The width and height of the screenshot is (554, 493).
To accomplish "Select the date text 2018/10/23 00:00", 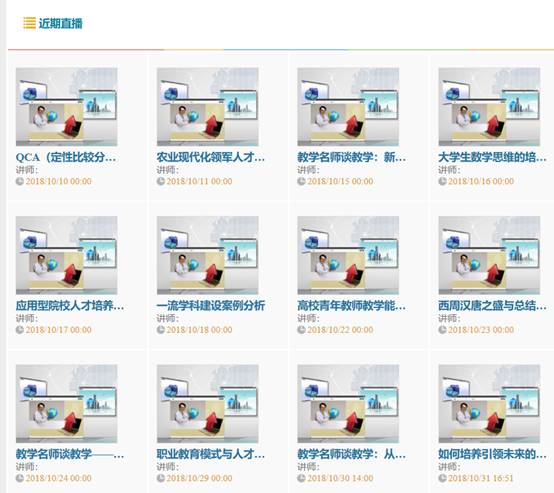I will [481, 330].
